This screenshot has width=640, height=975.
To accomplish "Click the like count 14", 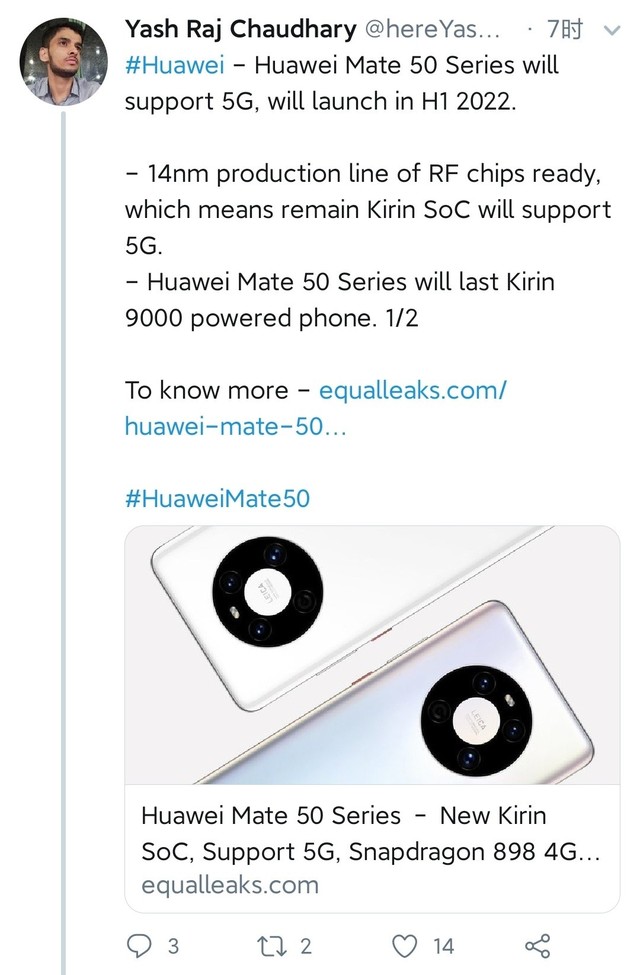I will pos(443,945).
